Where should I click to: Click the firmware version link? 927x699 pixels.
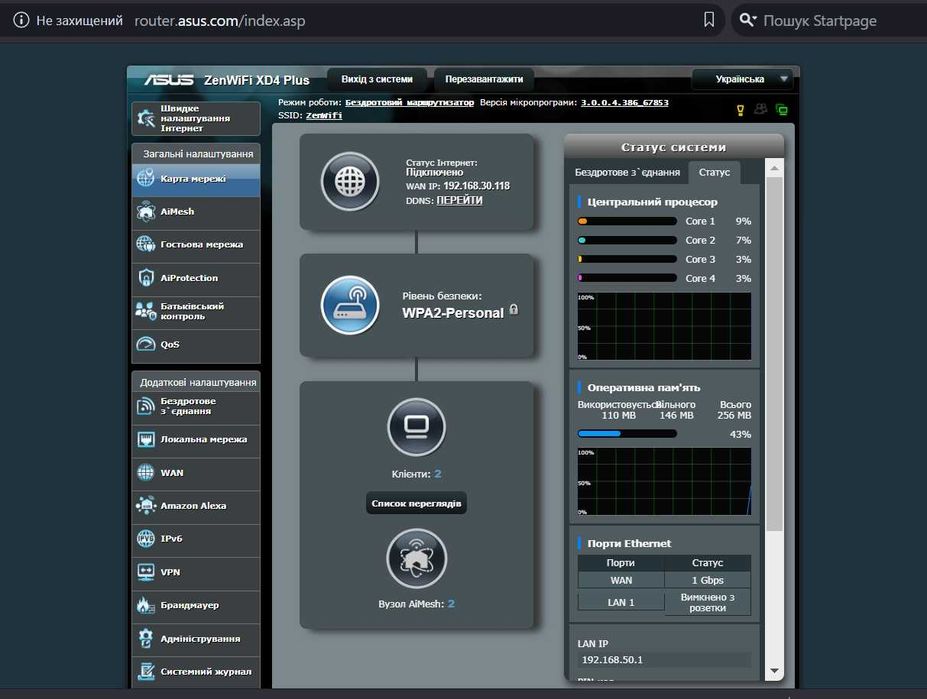pyautogui.click(x=624, y=102)
